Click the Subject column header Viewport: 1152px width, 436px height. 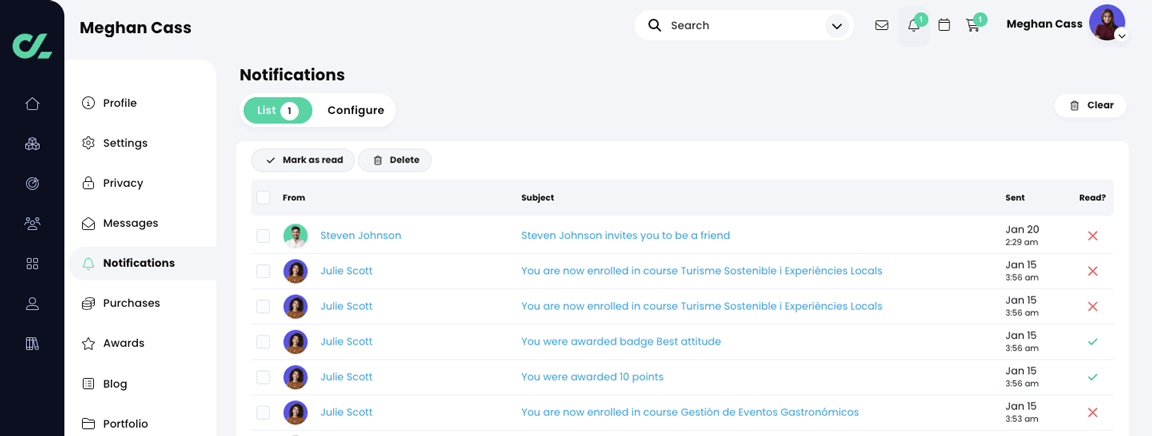coord(538,198)
